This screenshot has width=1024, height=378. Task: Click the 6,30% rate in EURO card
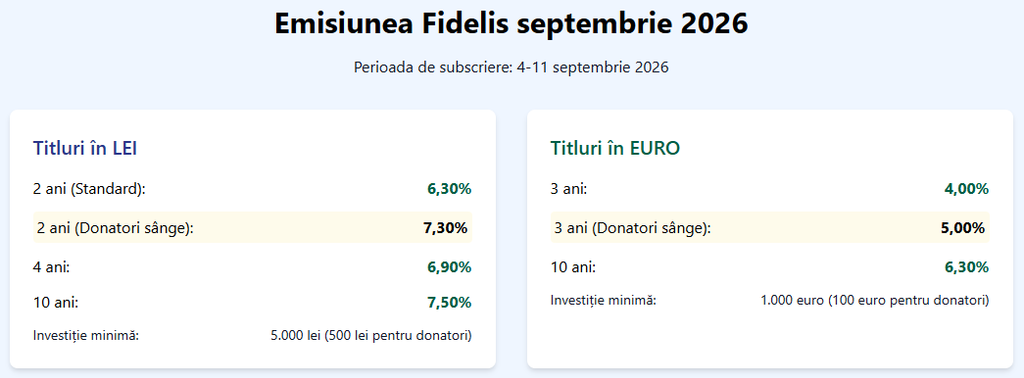coord(967,267)
